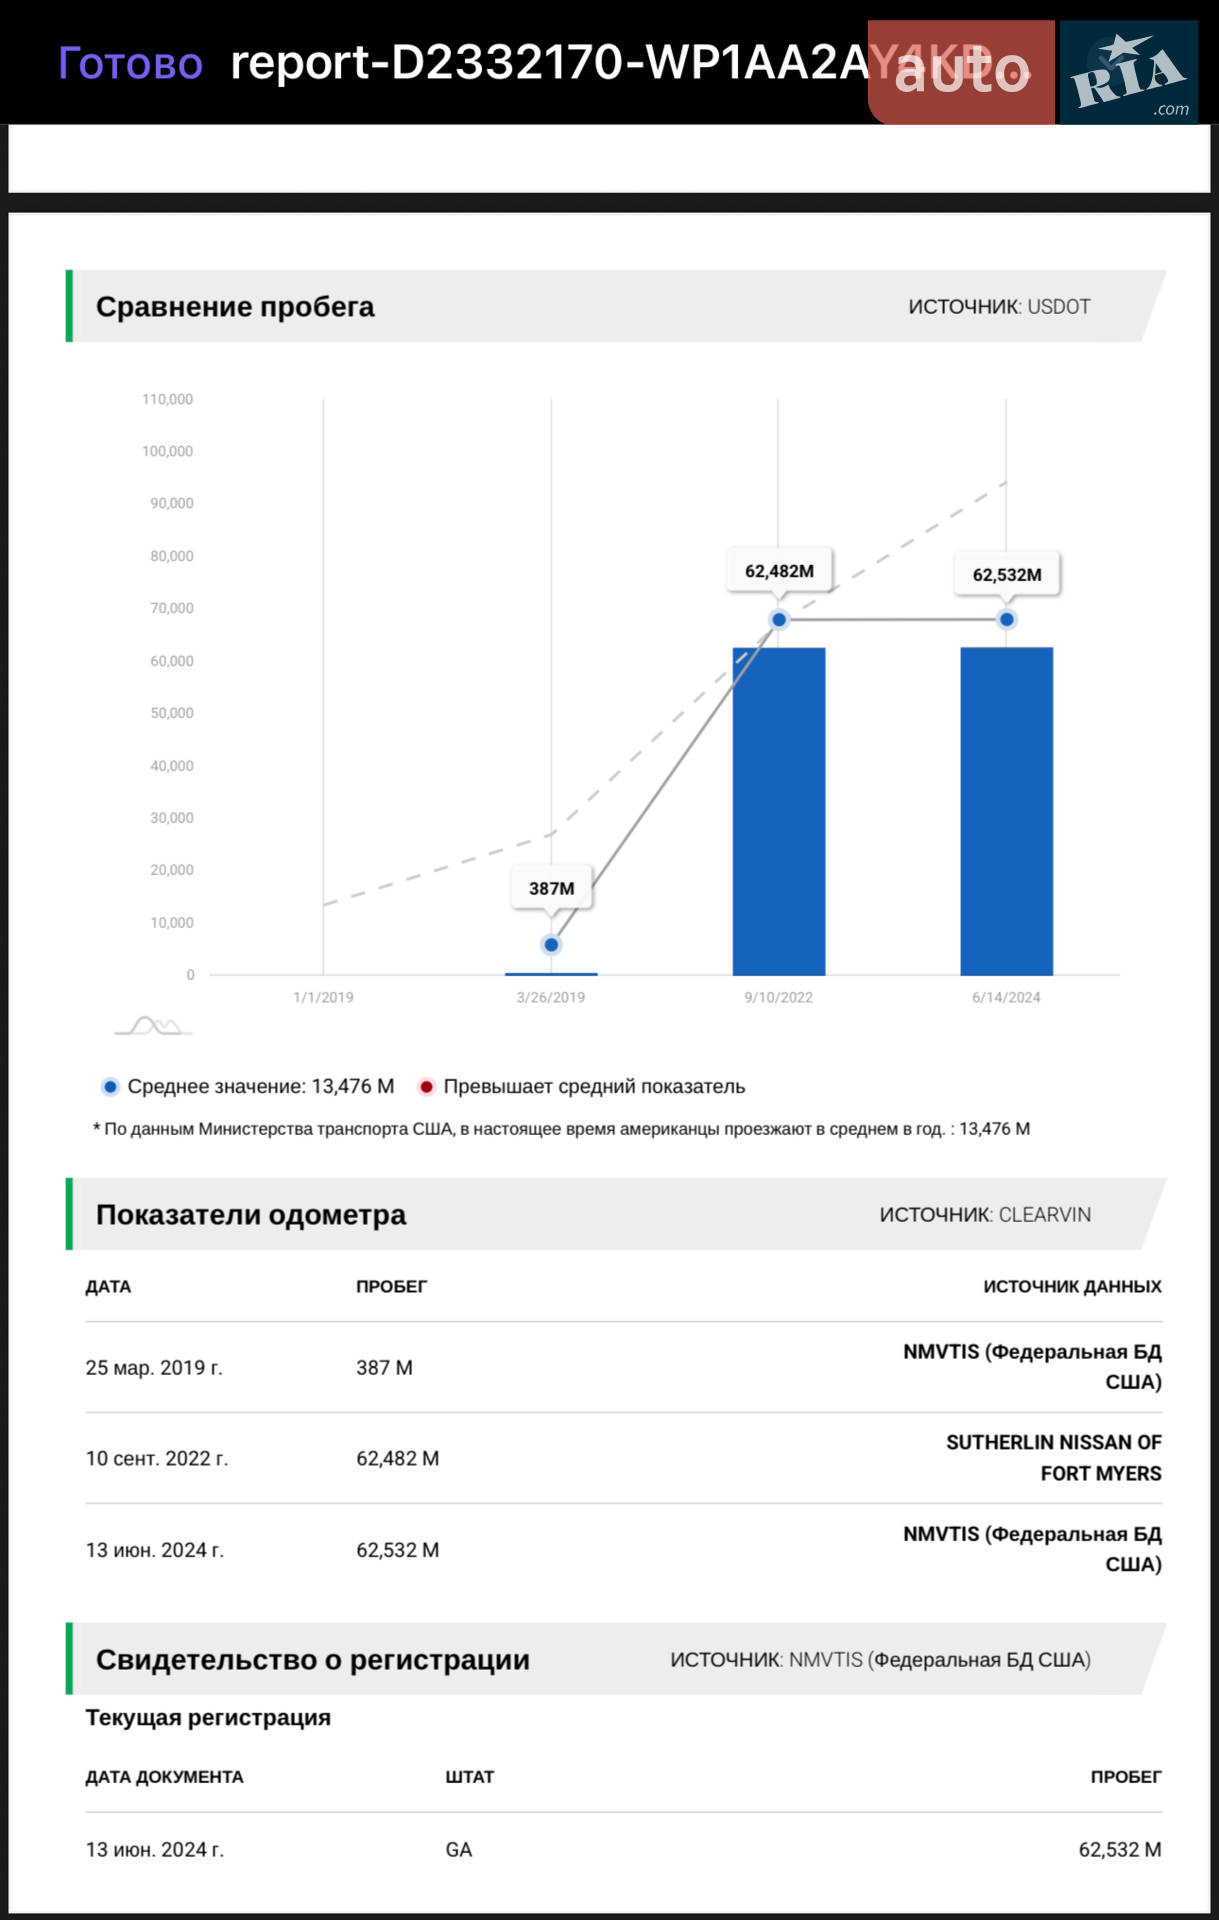Select the 25 мар. 2019 odometer row
This screenshot has width=1219, height=1920.
click(623, 1367)
